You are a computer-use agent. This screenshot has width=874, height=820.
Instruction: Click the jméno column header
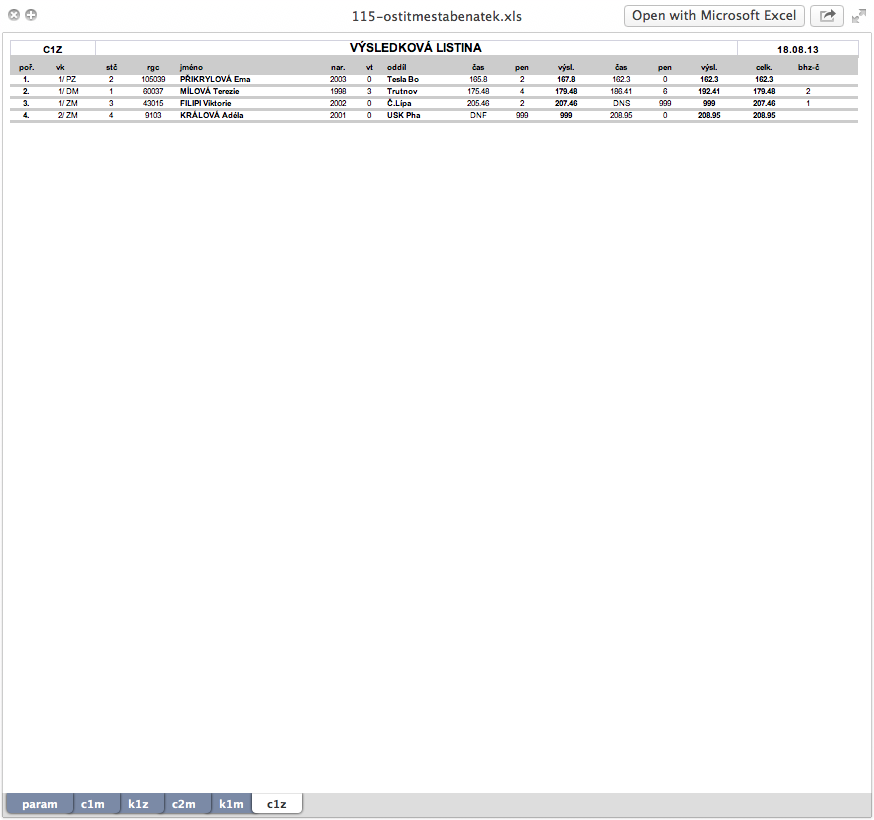click(191, 67)
